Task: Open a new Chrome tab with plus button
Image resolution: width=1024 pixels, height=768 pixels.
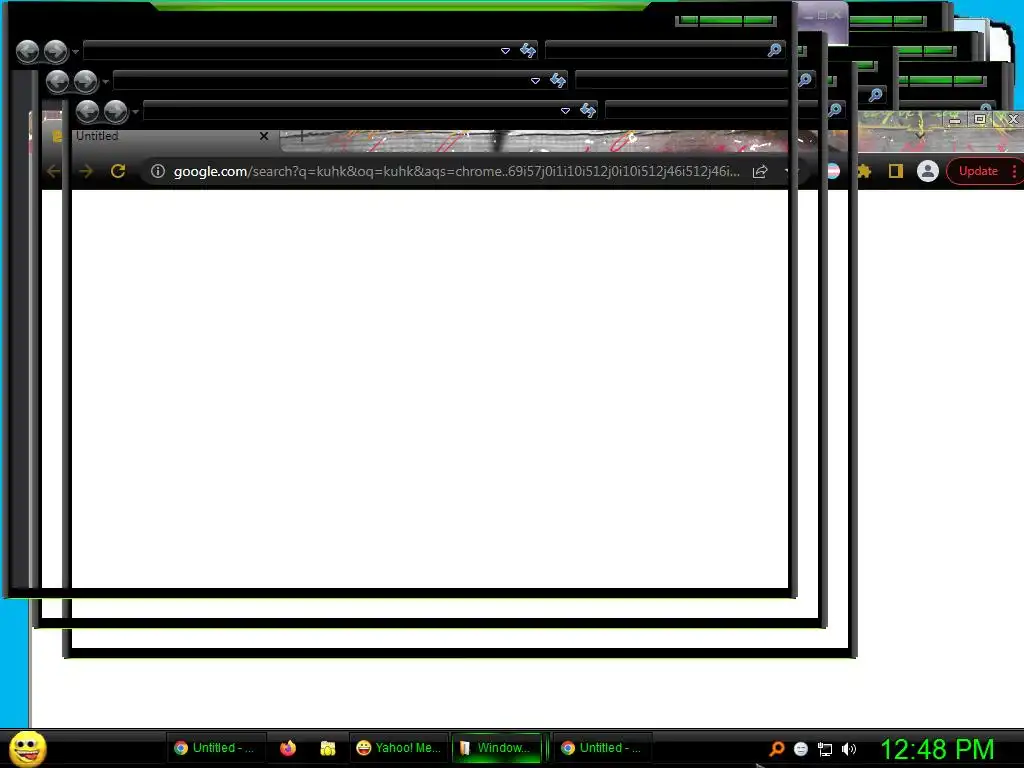Action: (302, 136)
